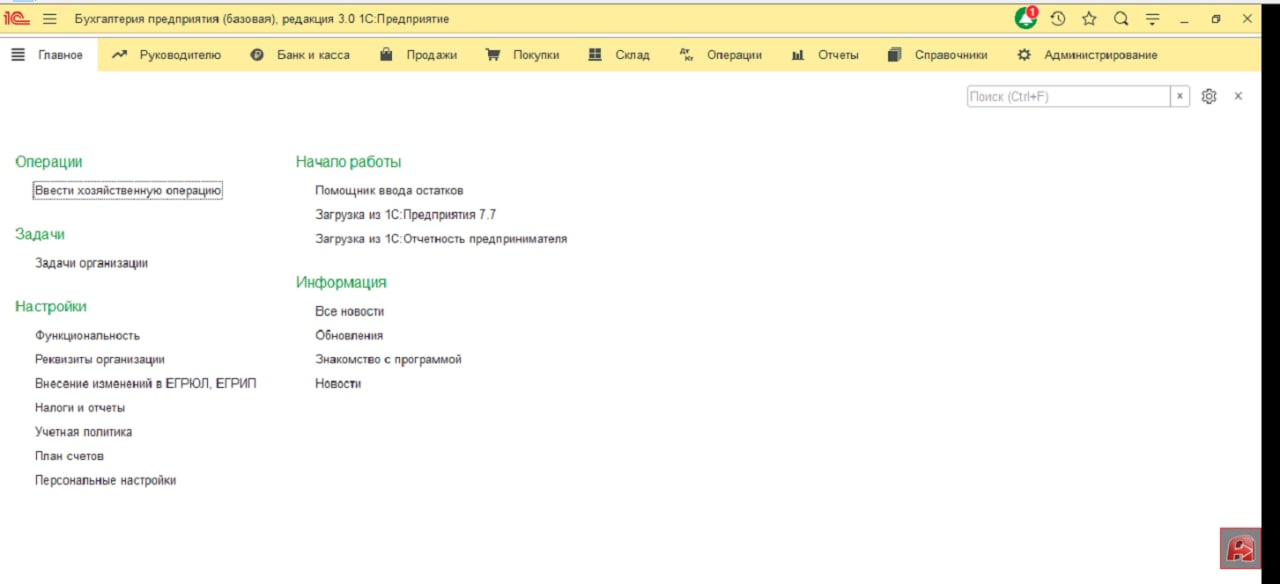Open notifications bell with red badge
The image size is (1280, 584).
tap(1026, 18)
